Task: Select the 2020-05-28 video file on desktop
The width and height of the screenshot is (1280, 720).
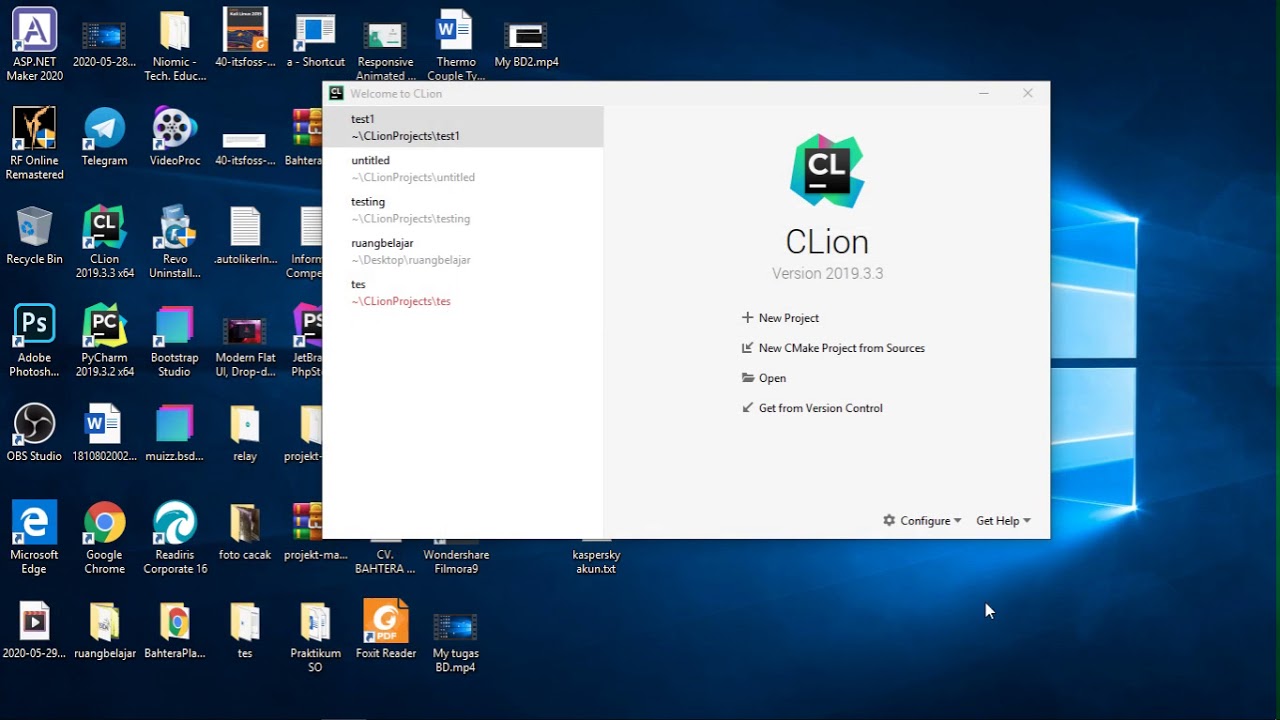Action: pyautogui.click(x=104, y=45)
